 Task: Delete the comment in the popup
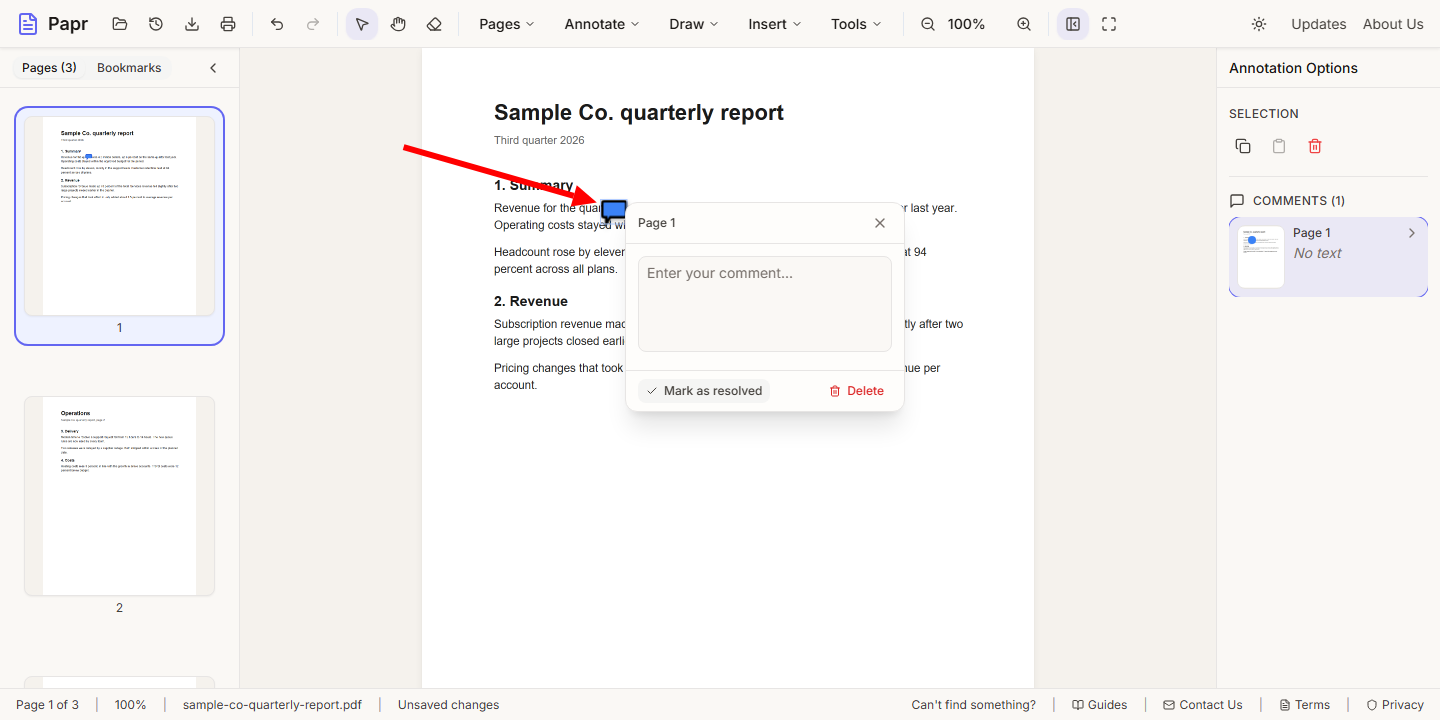[857, 391]
